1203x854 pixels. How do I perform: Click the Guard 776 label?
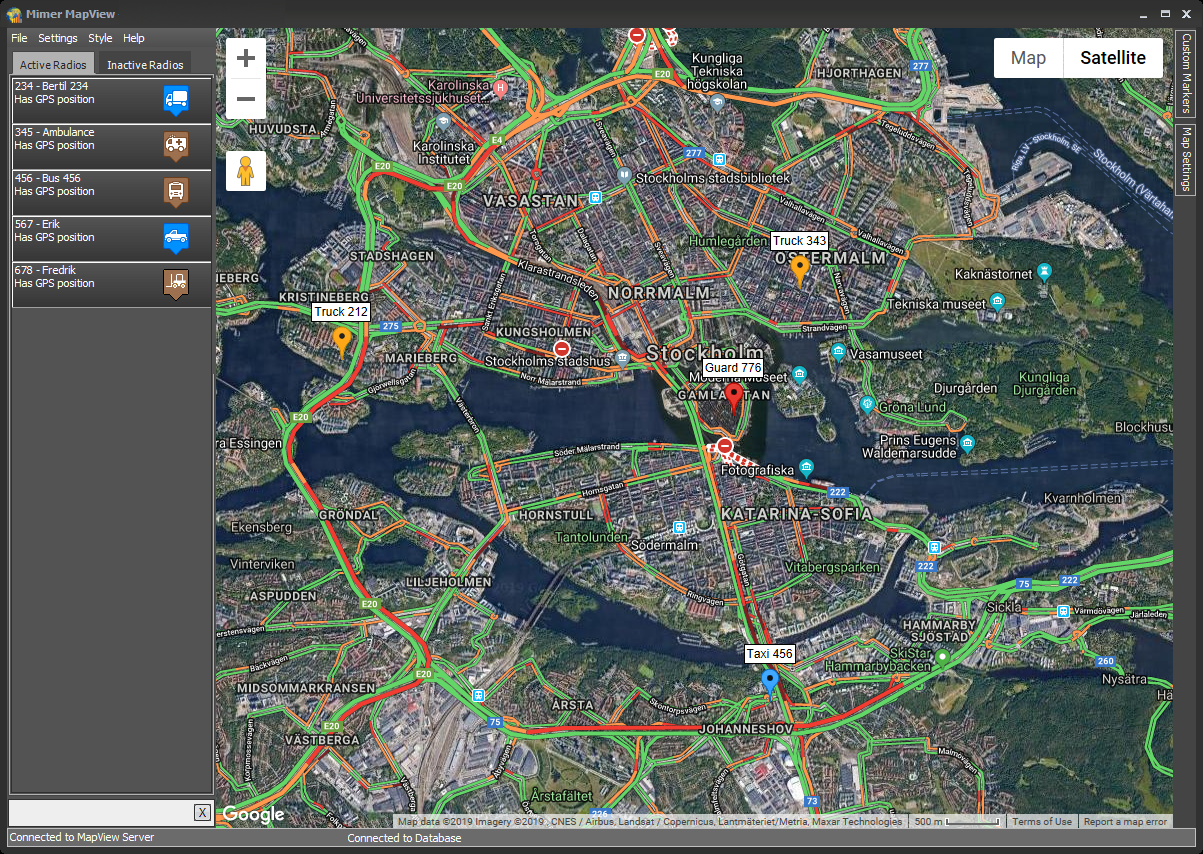coord(733,368)
